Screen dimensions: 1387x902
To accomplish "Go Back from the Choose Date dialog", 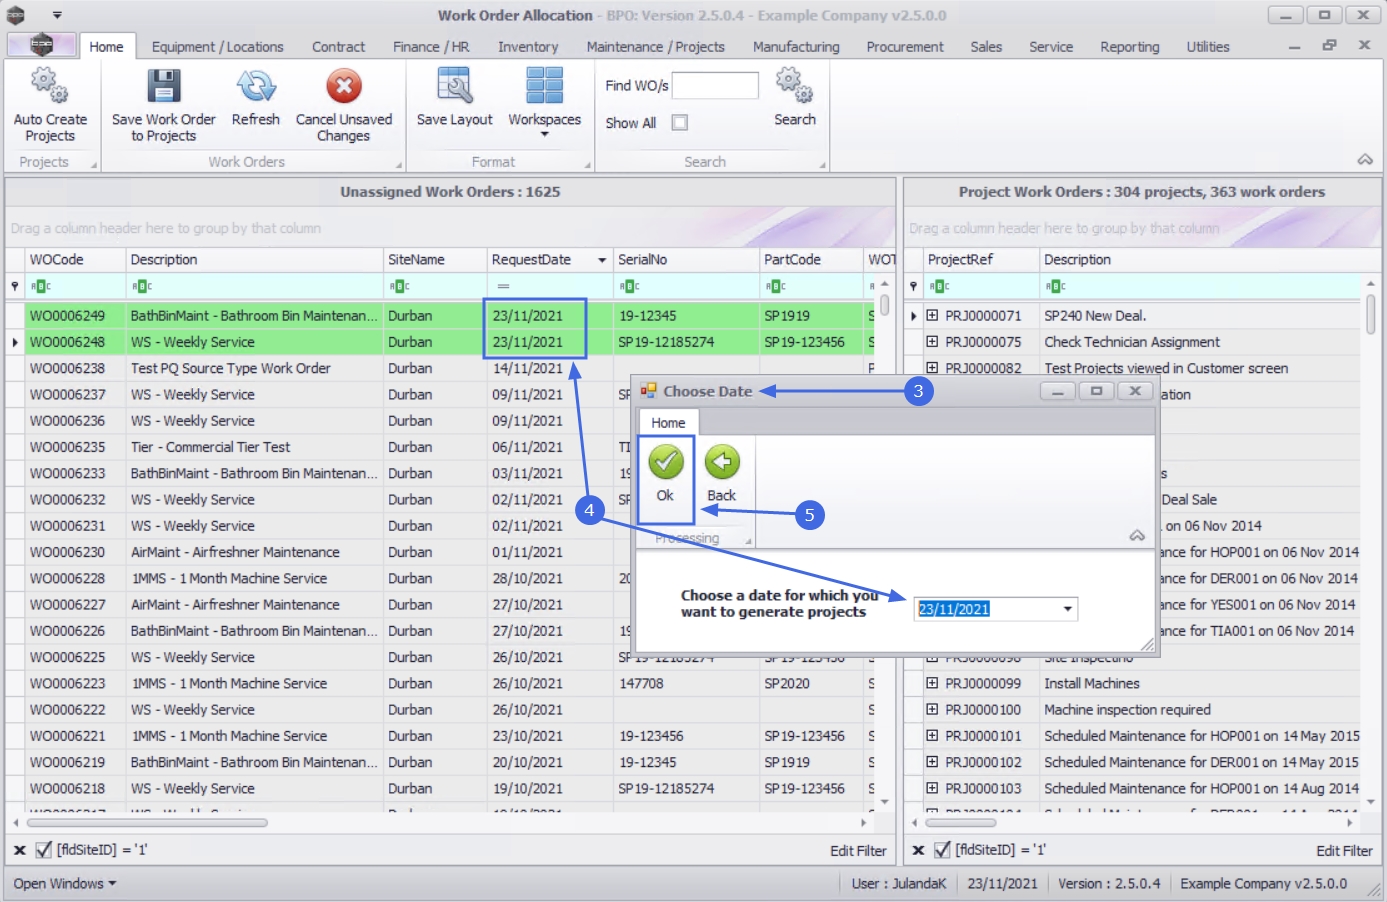I will point(721,473).
